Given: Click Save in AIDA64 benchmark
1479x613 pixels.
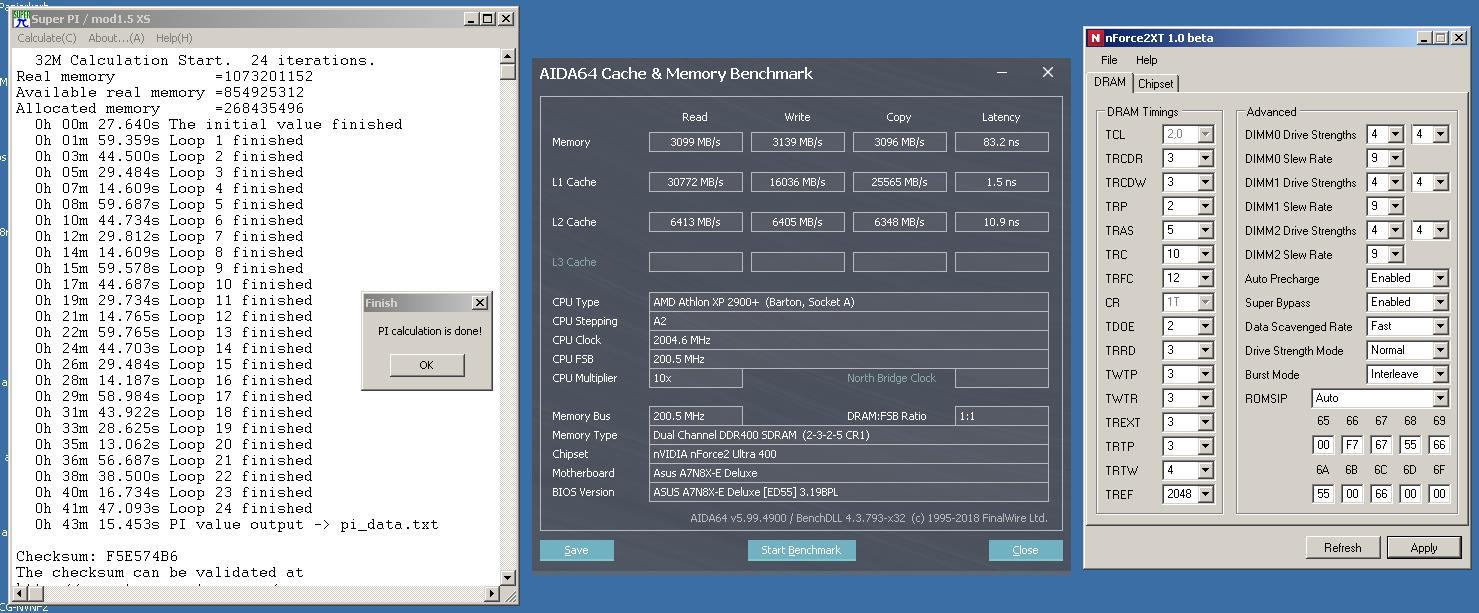Looking at the screenshot, I should [x=577, y=550].
